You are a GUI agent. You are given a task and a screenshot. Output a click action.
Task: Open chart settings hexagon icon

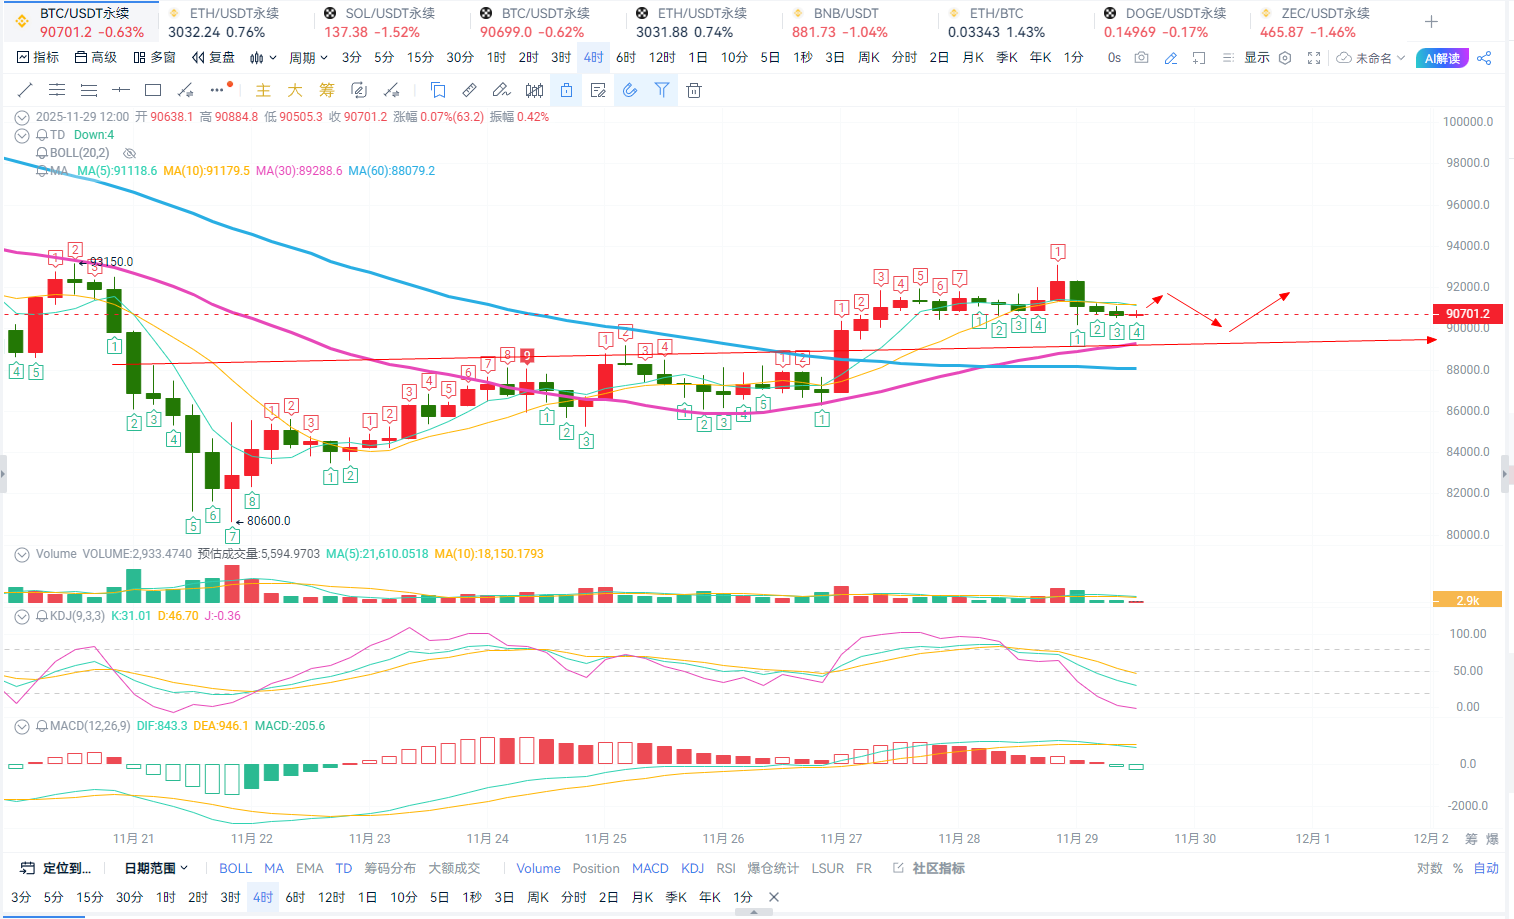coord(1285,58)
